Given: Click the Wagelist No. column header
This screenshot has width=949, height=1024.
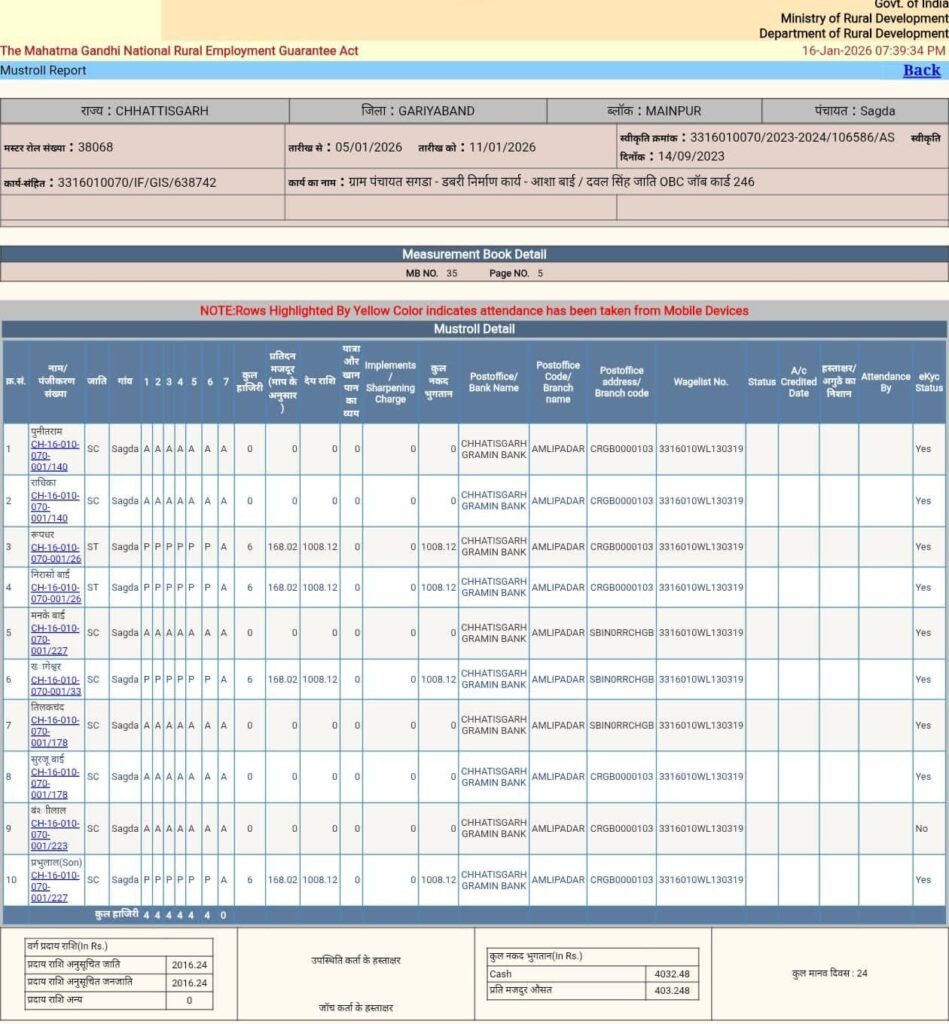Looking at the screenshot, I should coord(700,382).
